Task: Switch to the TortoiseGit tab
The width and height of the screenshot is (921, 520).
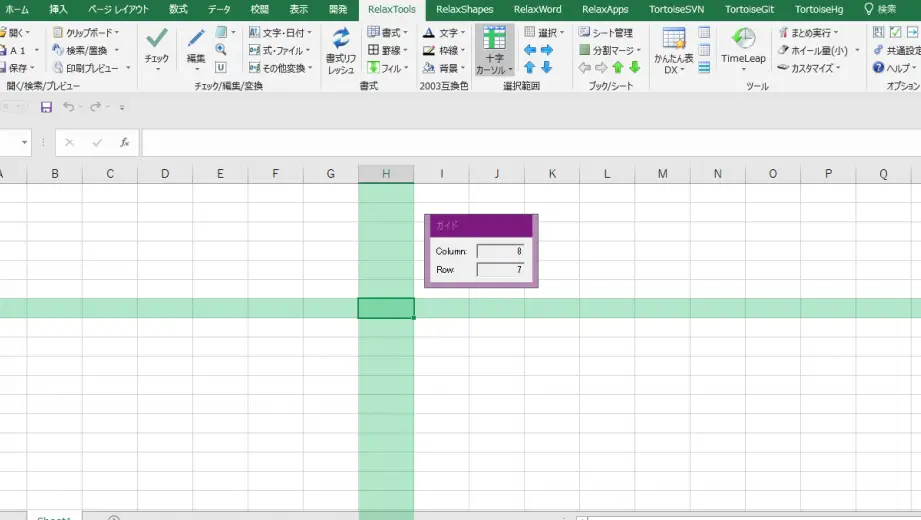Action: [749, 9]
